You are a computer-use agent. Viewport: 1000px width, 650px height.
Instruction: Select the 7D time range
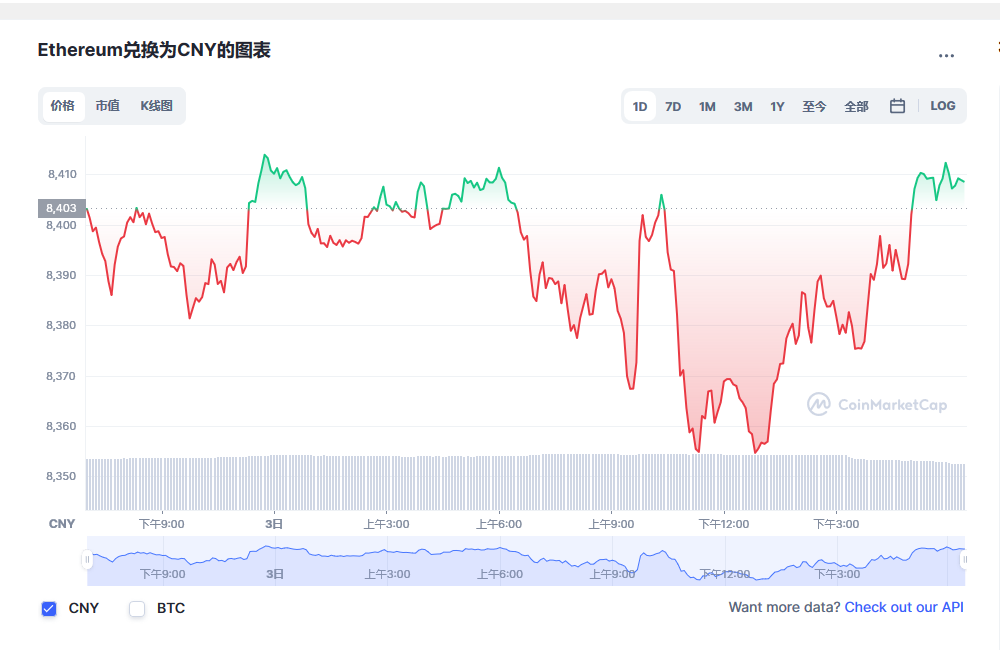tap(673, 107)
